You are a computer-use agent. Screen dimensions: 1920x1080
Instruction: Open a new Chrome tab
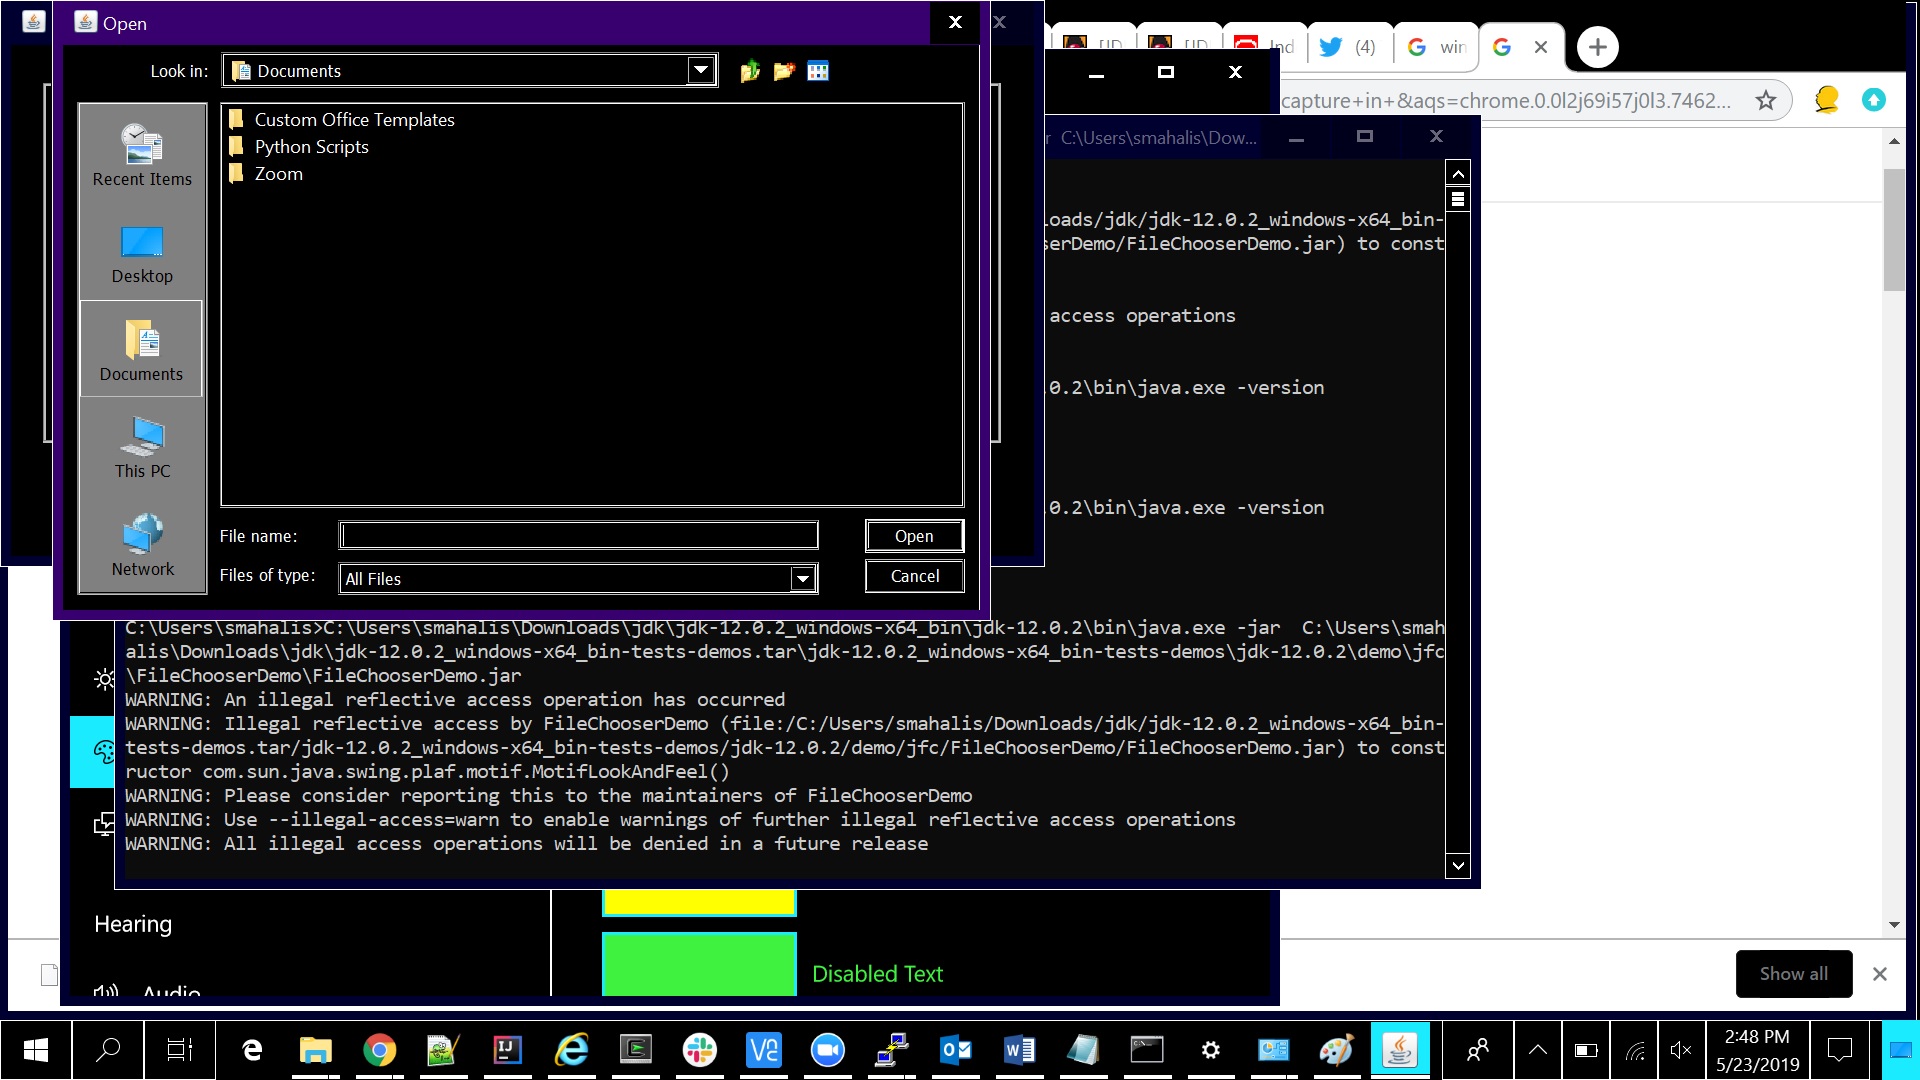(1597, 47)
